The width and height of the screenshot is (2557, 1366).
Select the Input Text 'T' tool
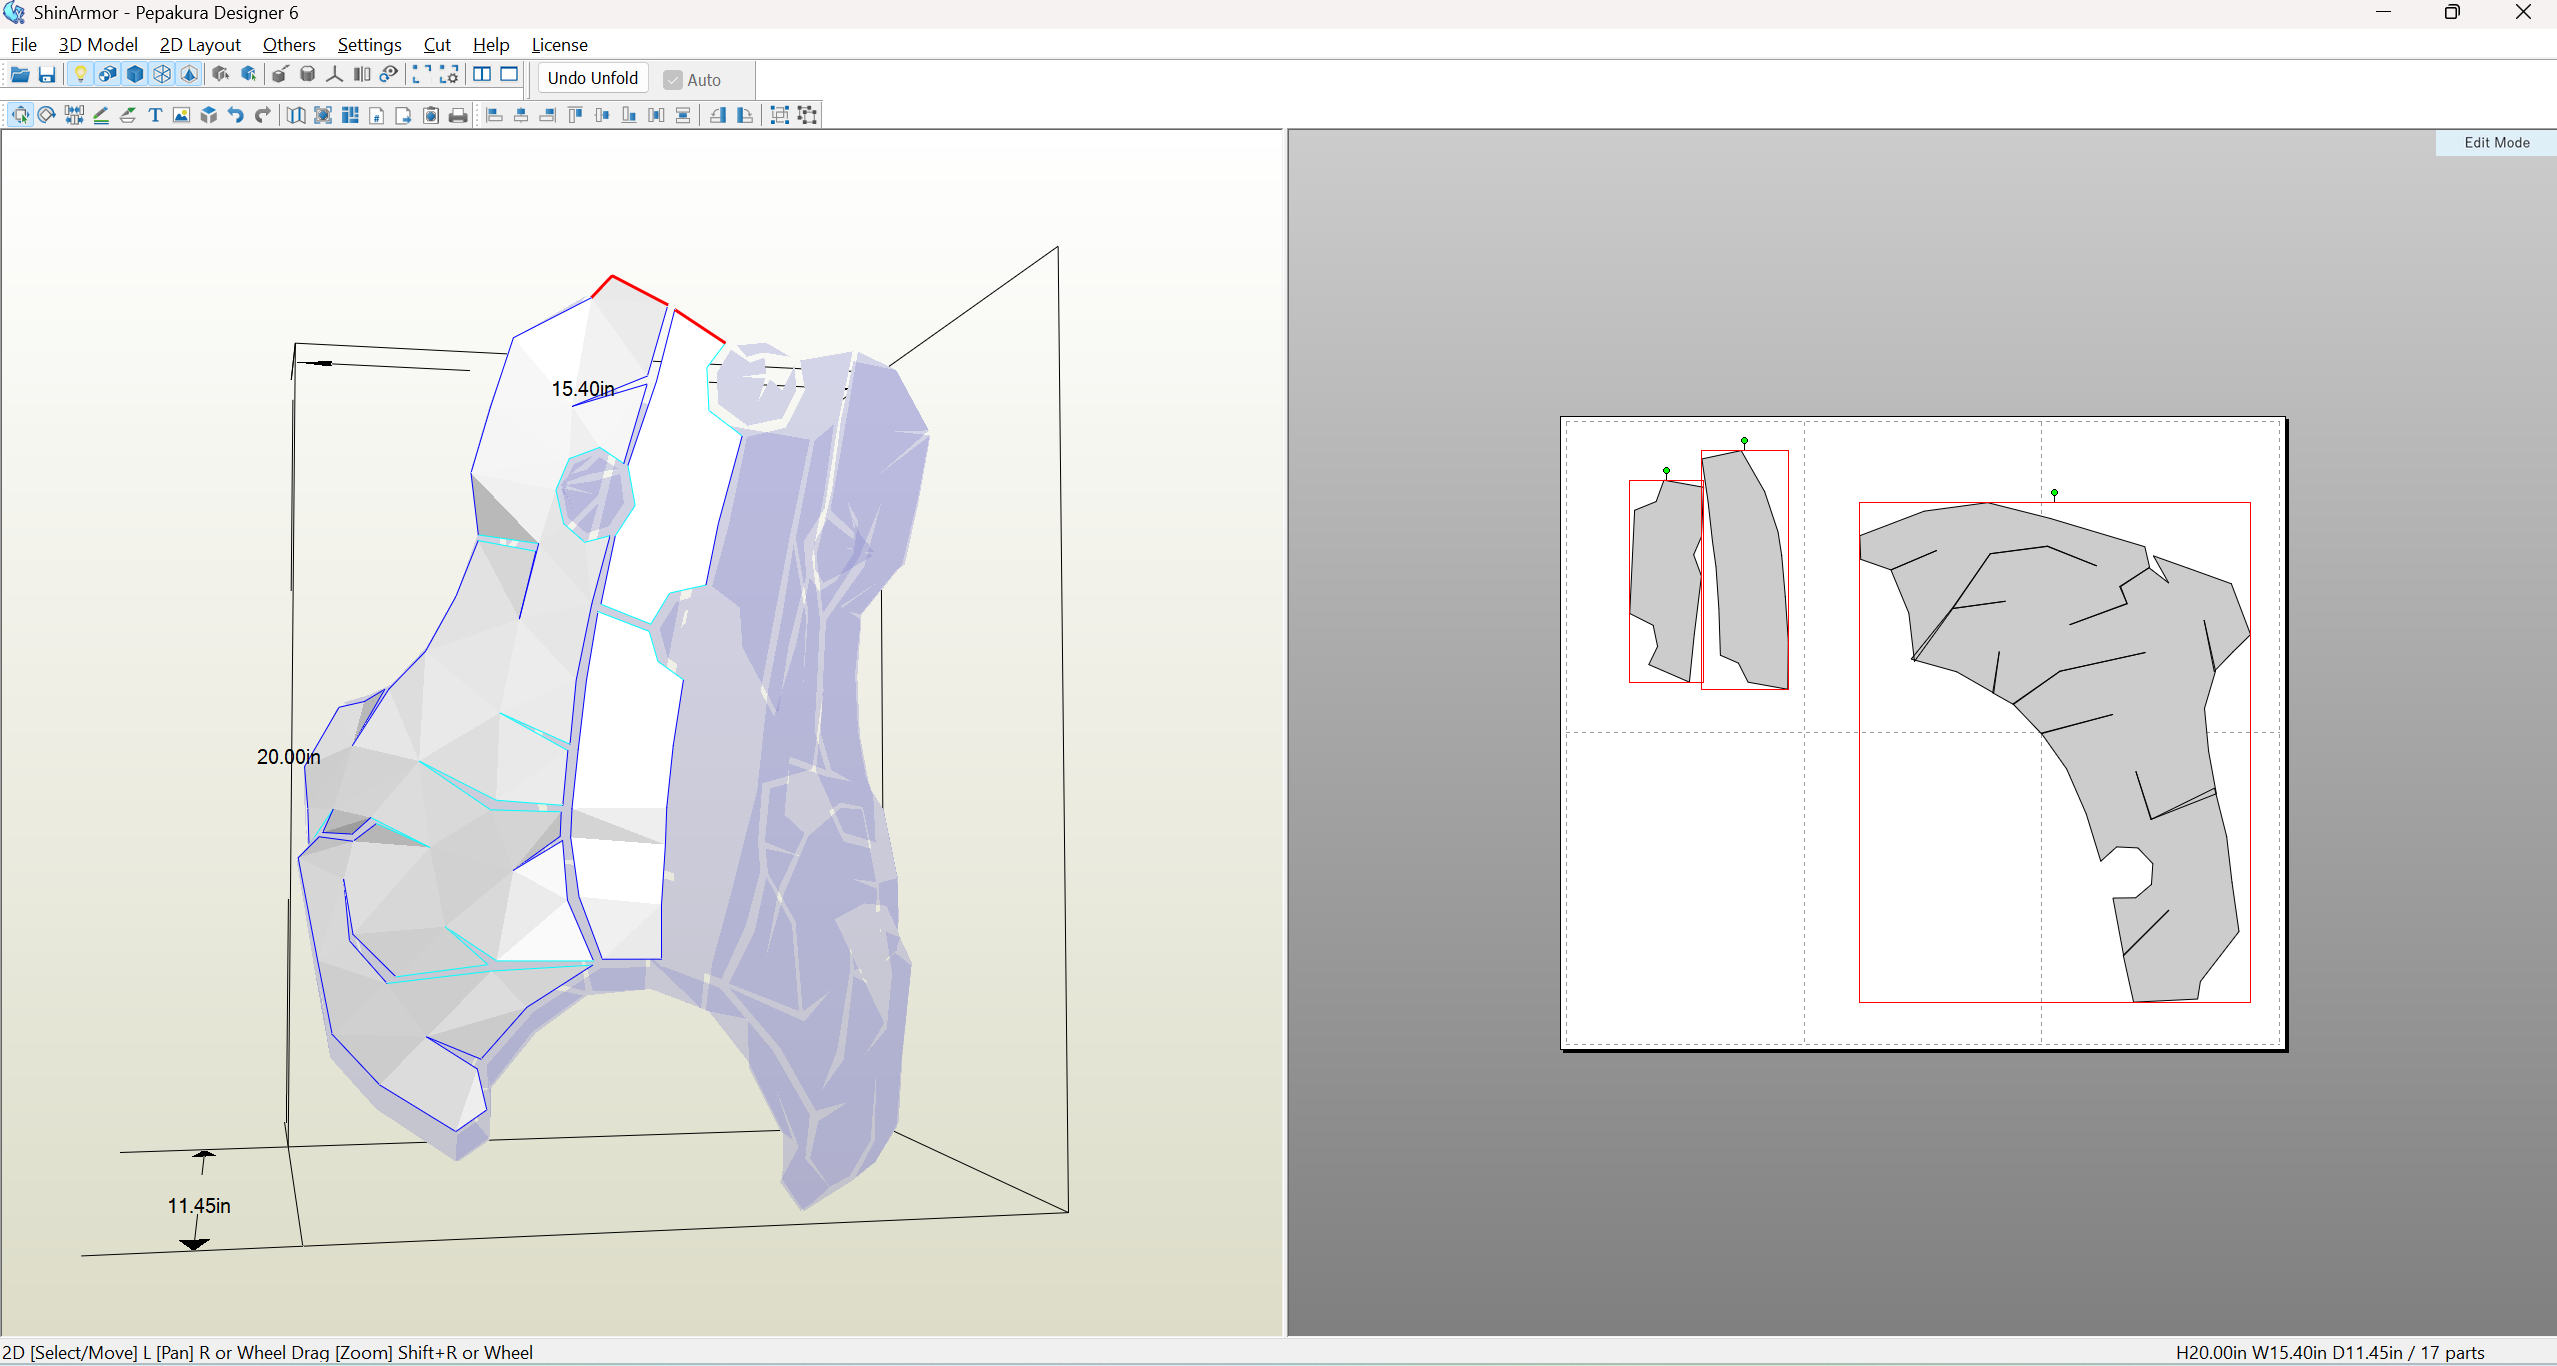155,116
